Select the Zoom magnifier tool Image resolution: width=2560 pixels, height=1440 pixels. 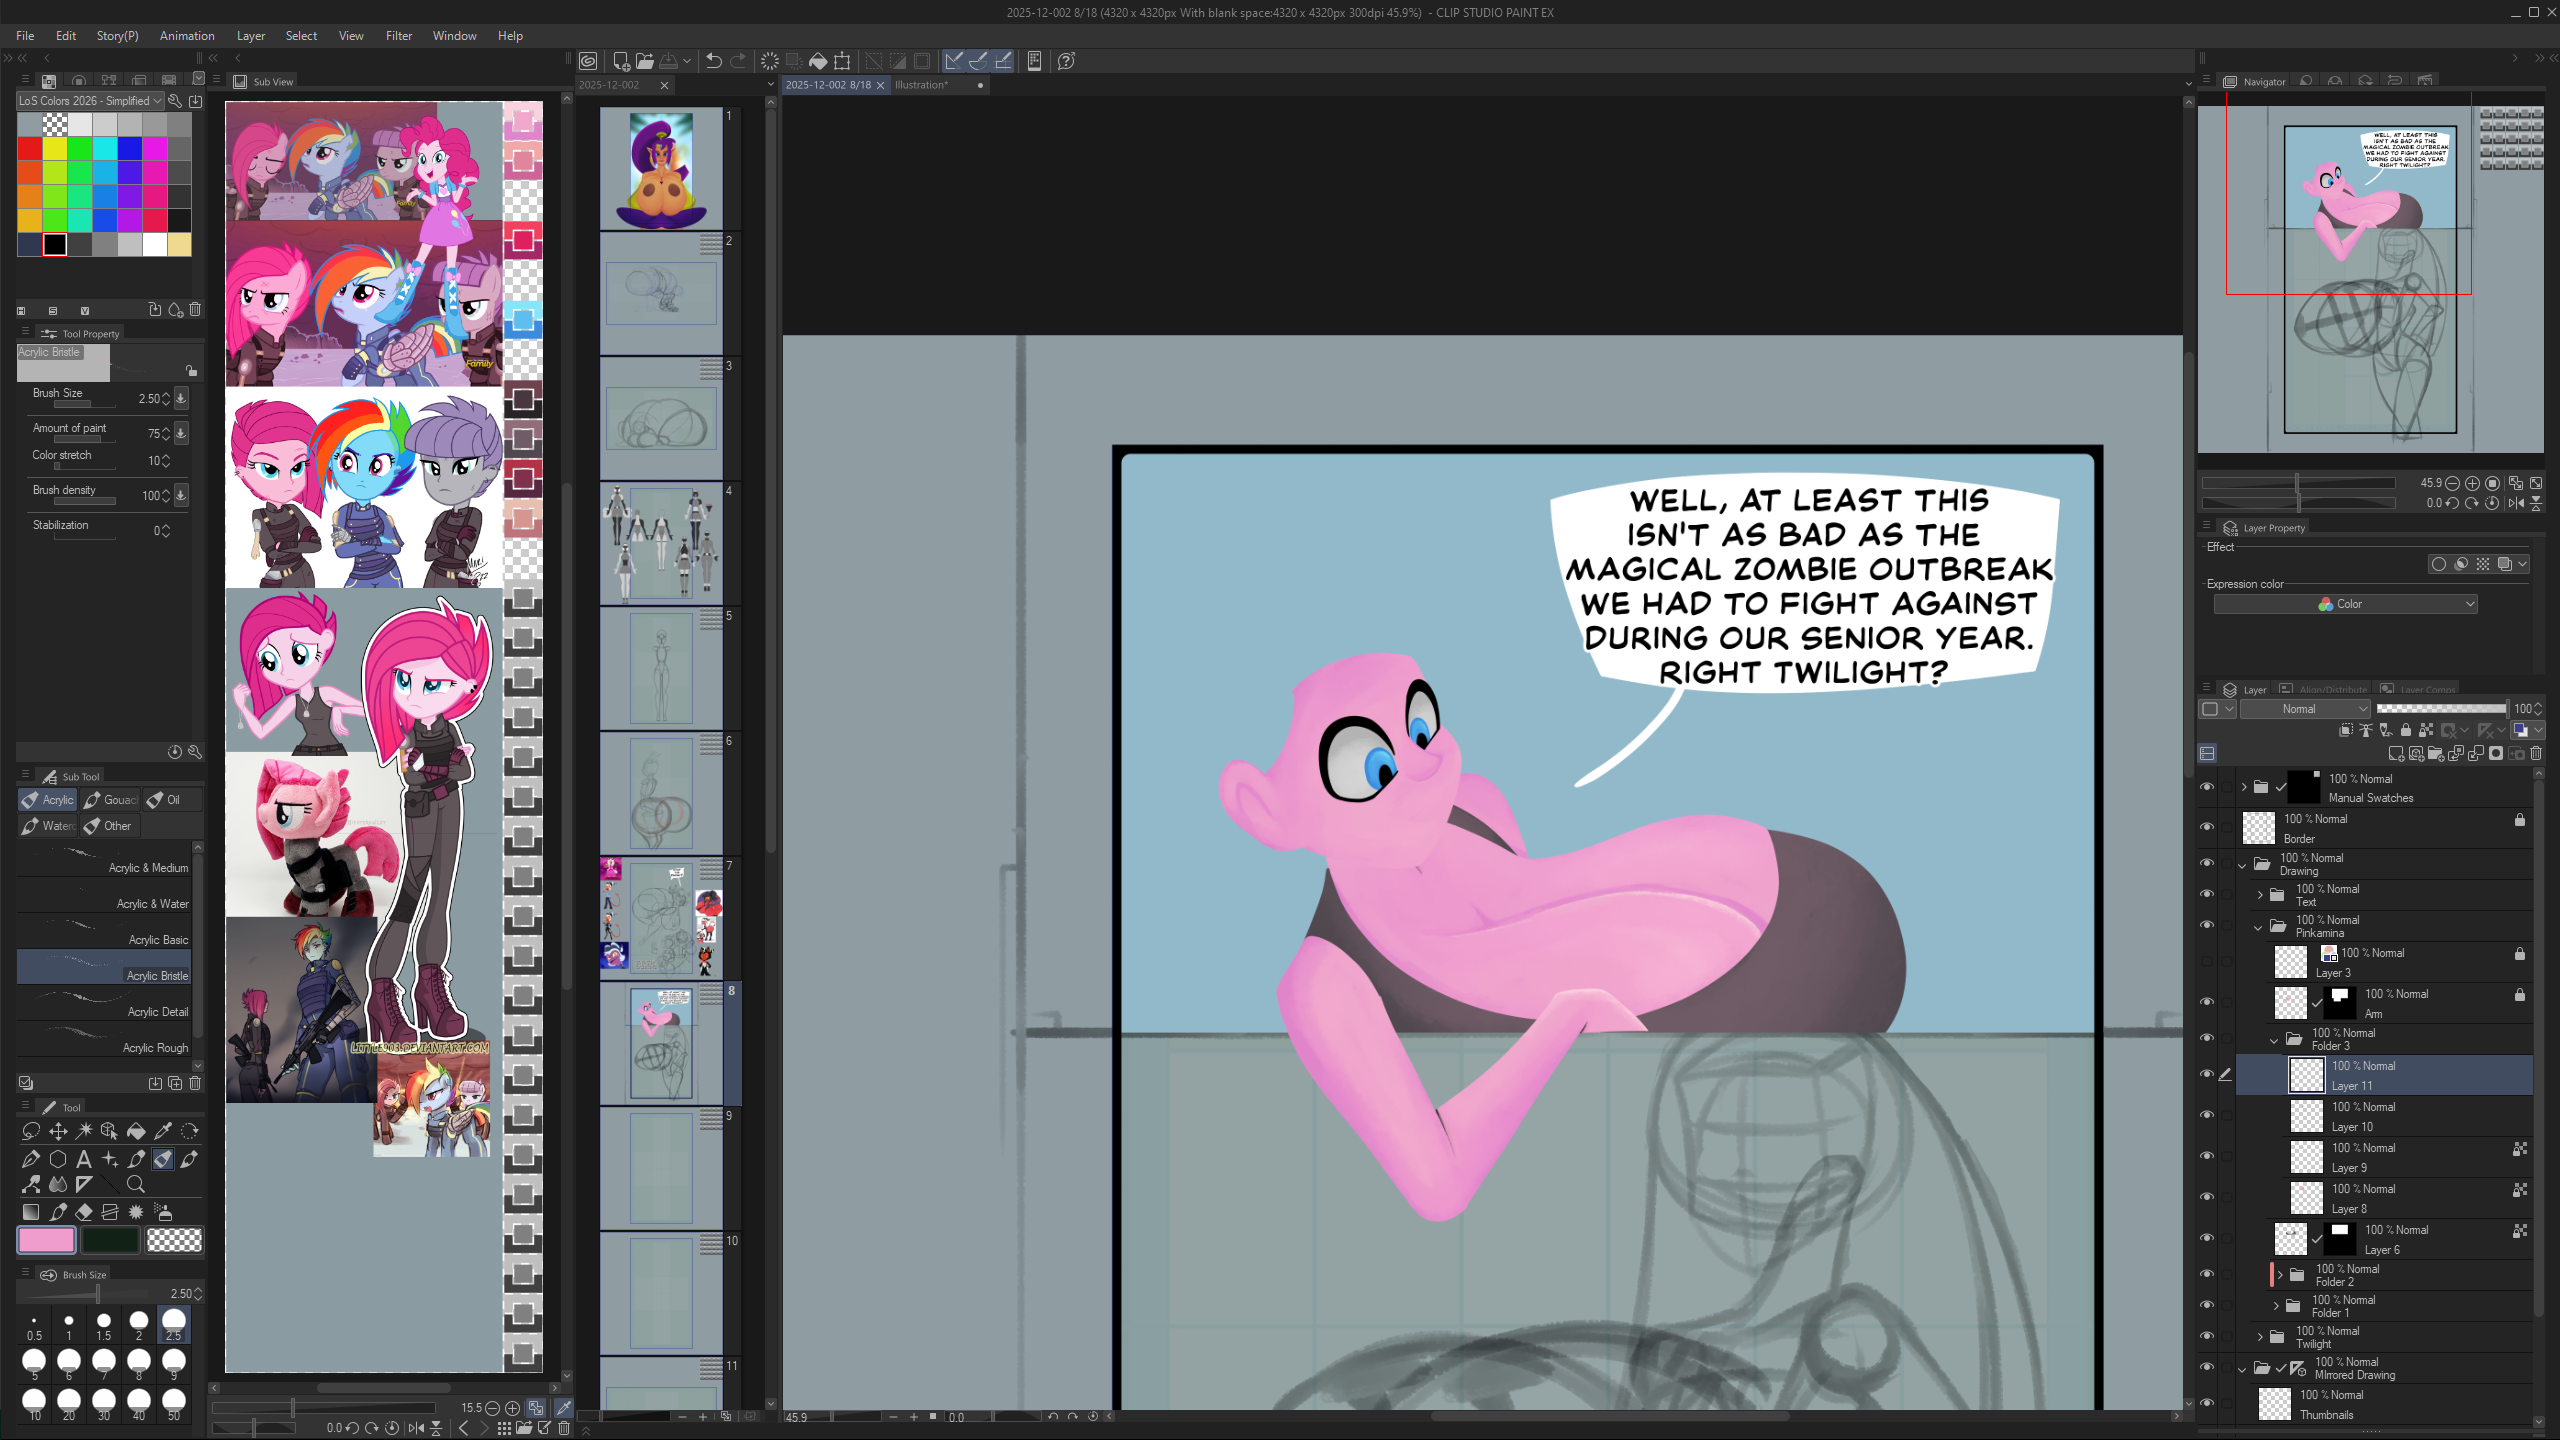136,1185
